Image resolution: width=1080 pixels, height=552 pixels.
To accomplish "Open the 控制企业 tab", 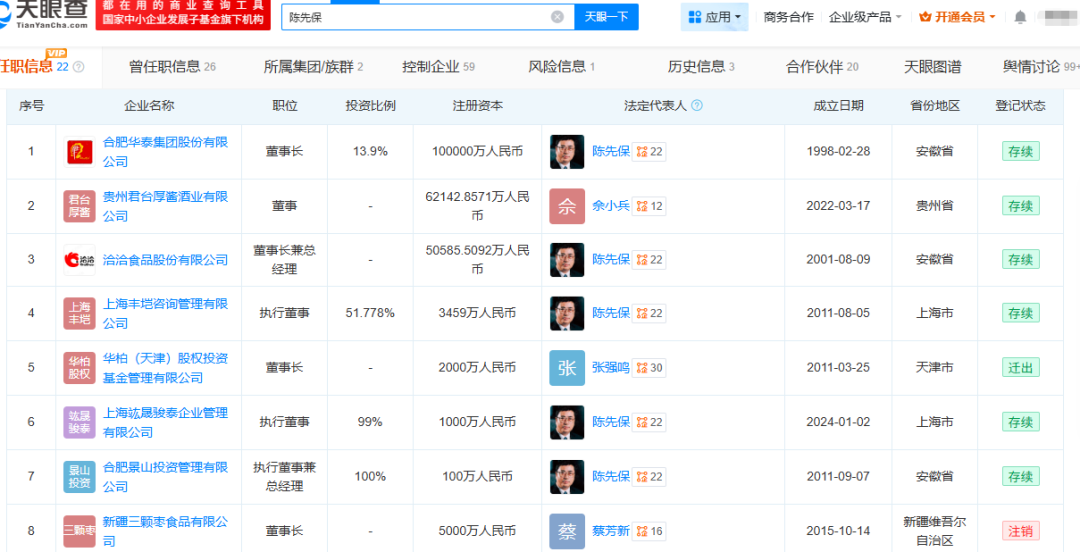I will point(438,67).
